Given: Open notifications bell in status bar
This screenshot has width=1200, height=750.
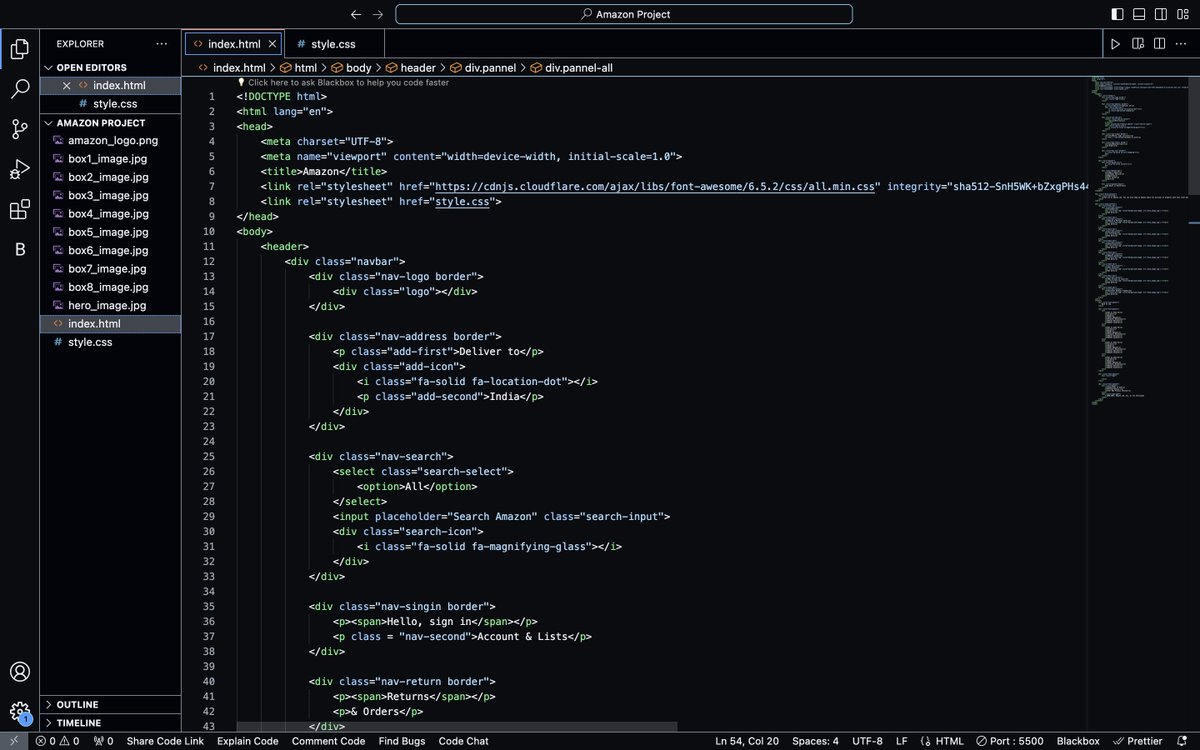Looking at the screenshot, I should pyautogui.click(x=1183, y=741).
